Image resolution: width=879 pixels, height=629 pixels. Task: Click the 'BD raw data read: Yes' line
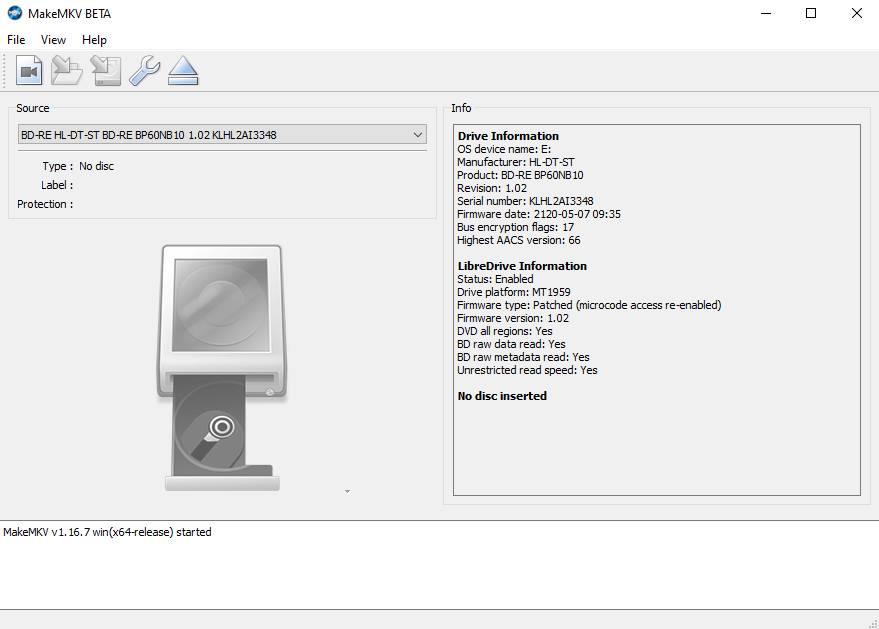tap(511, 344)
